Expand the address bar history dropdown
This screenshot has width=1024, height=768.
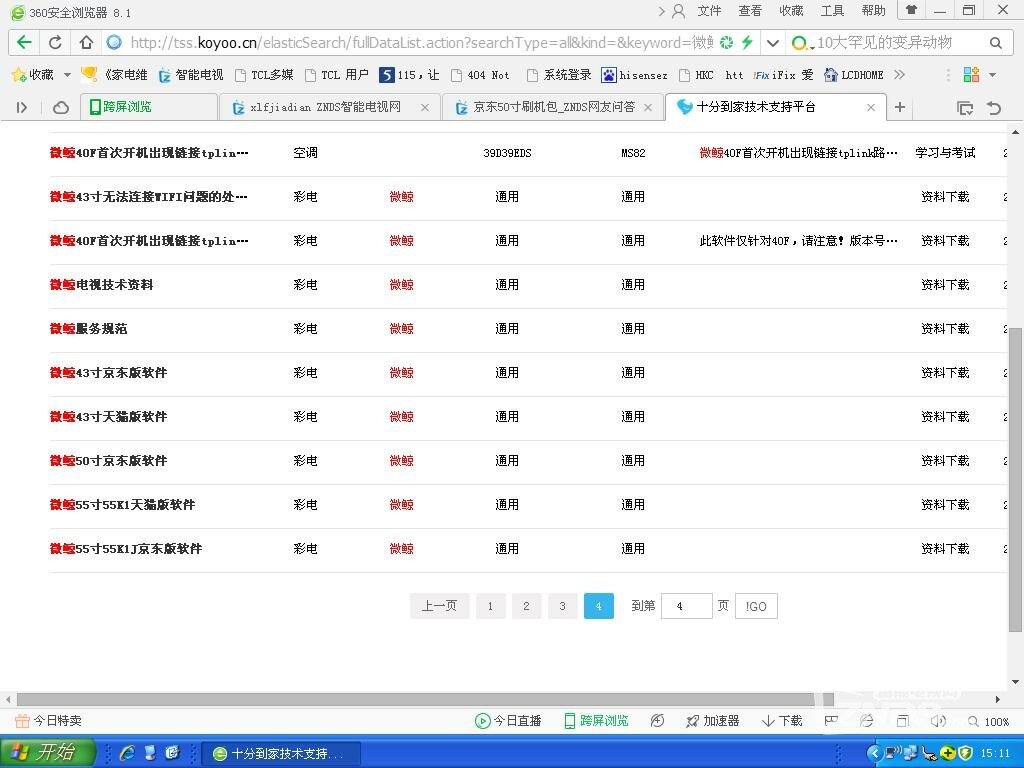coord(773,43)
